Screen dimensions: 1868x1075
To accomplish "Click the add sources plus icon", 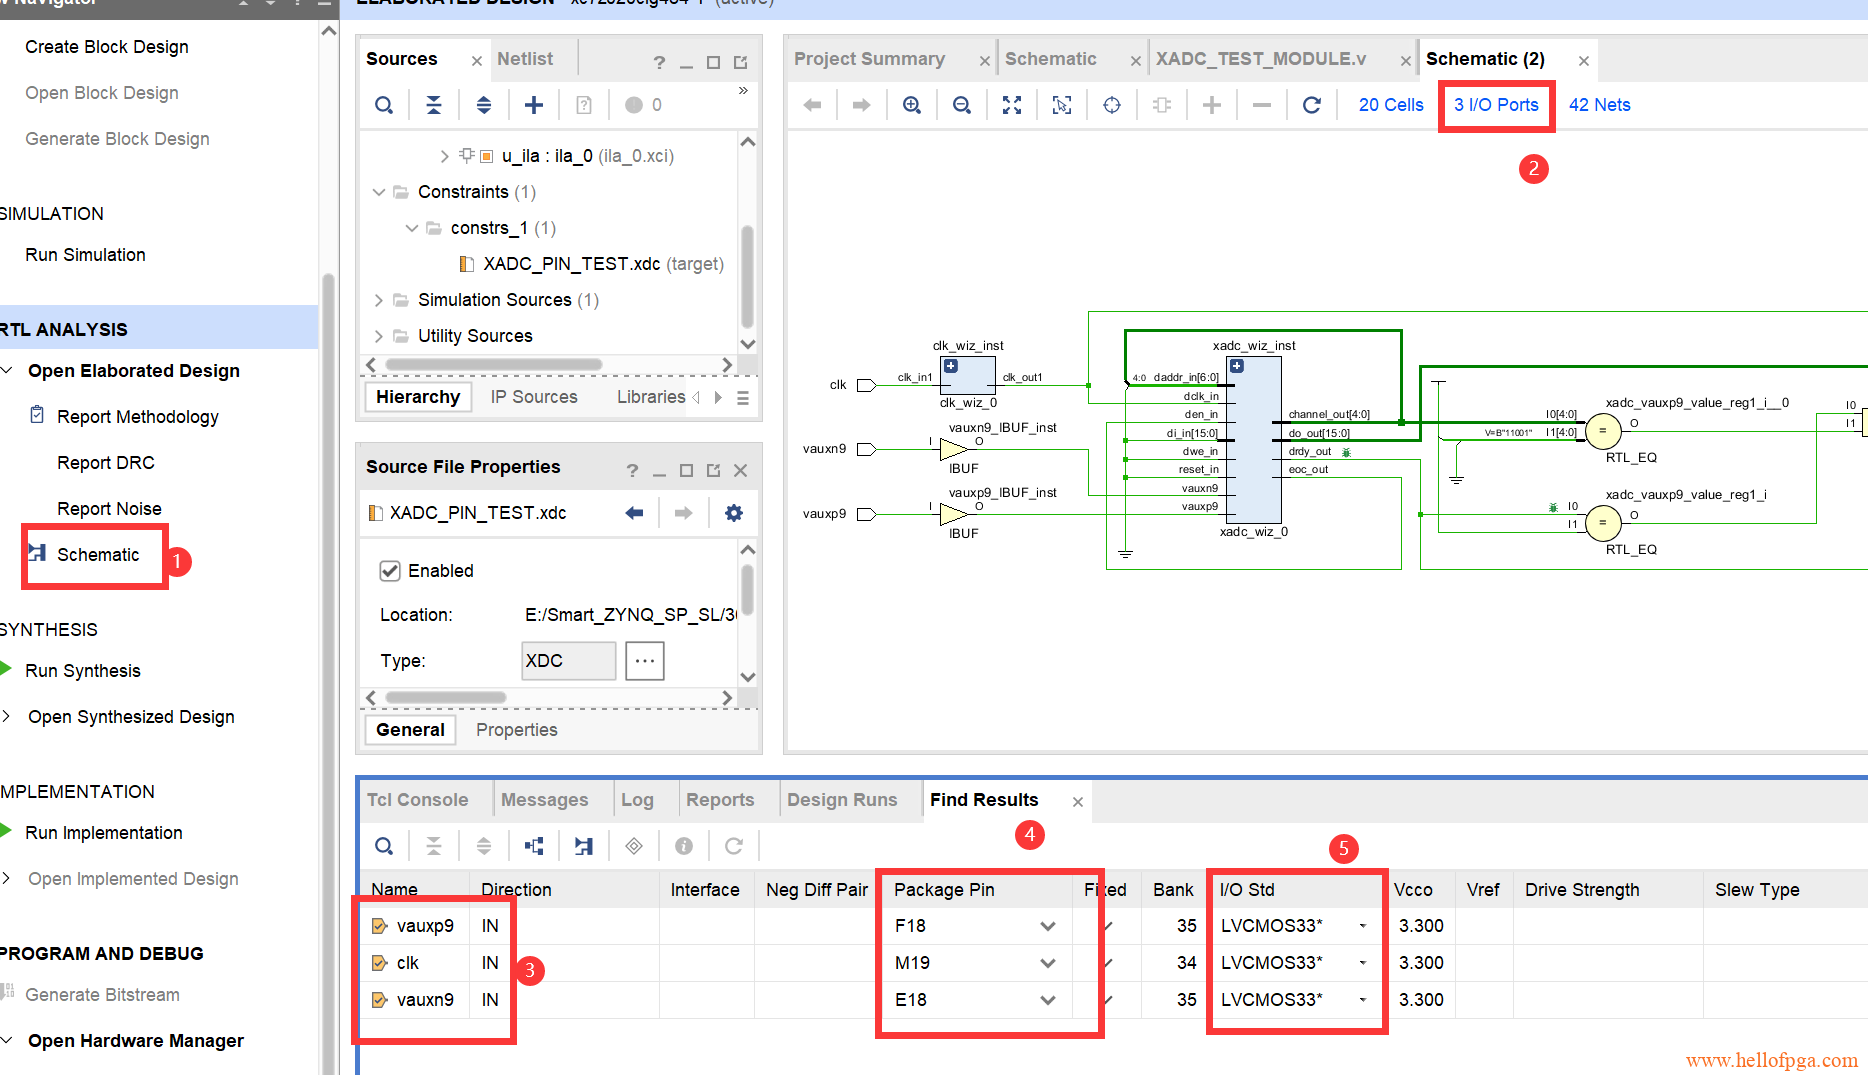I will coord(534,105).
